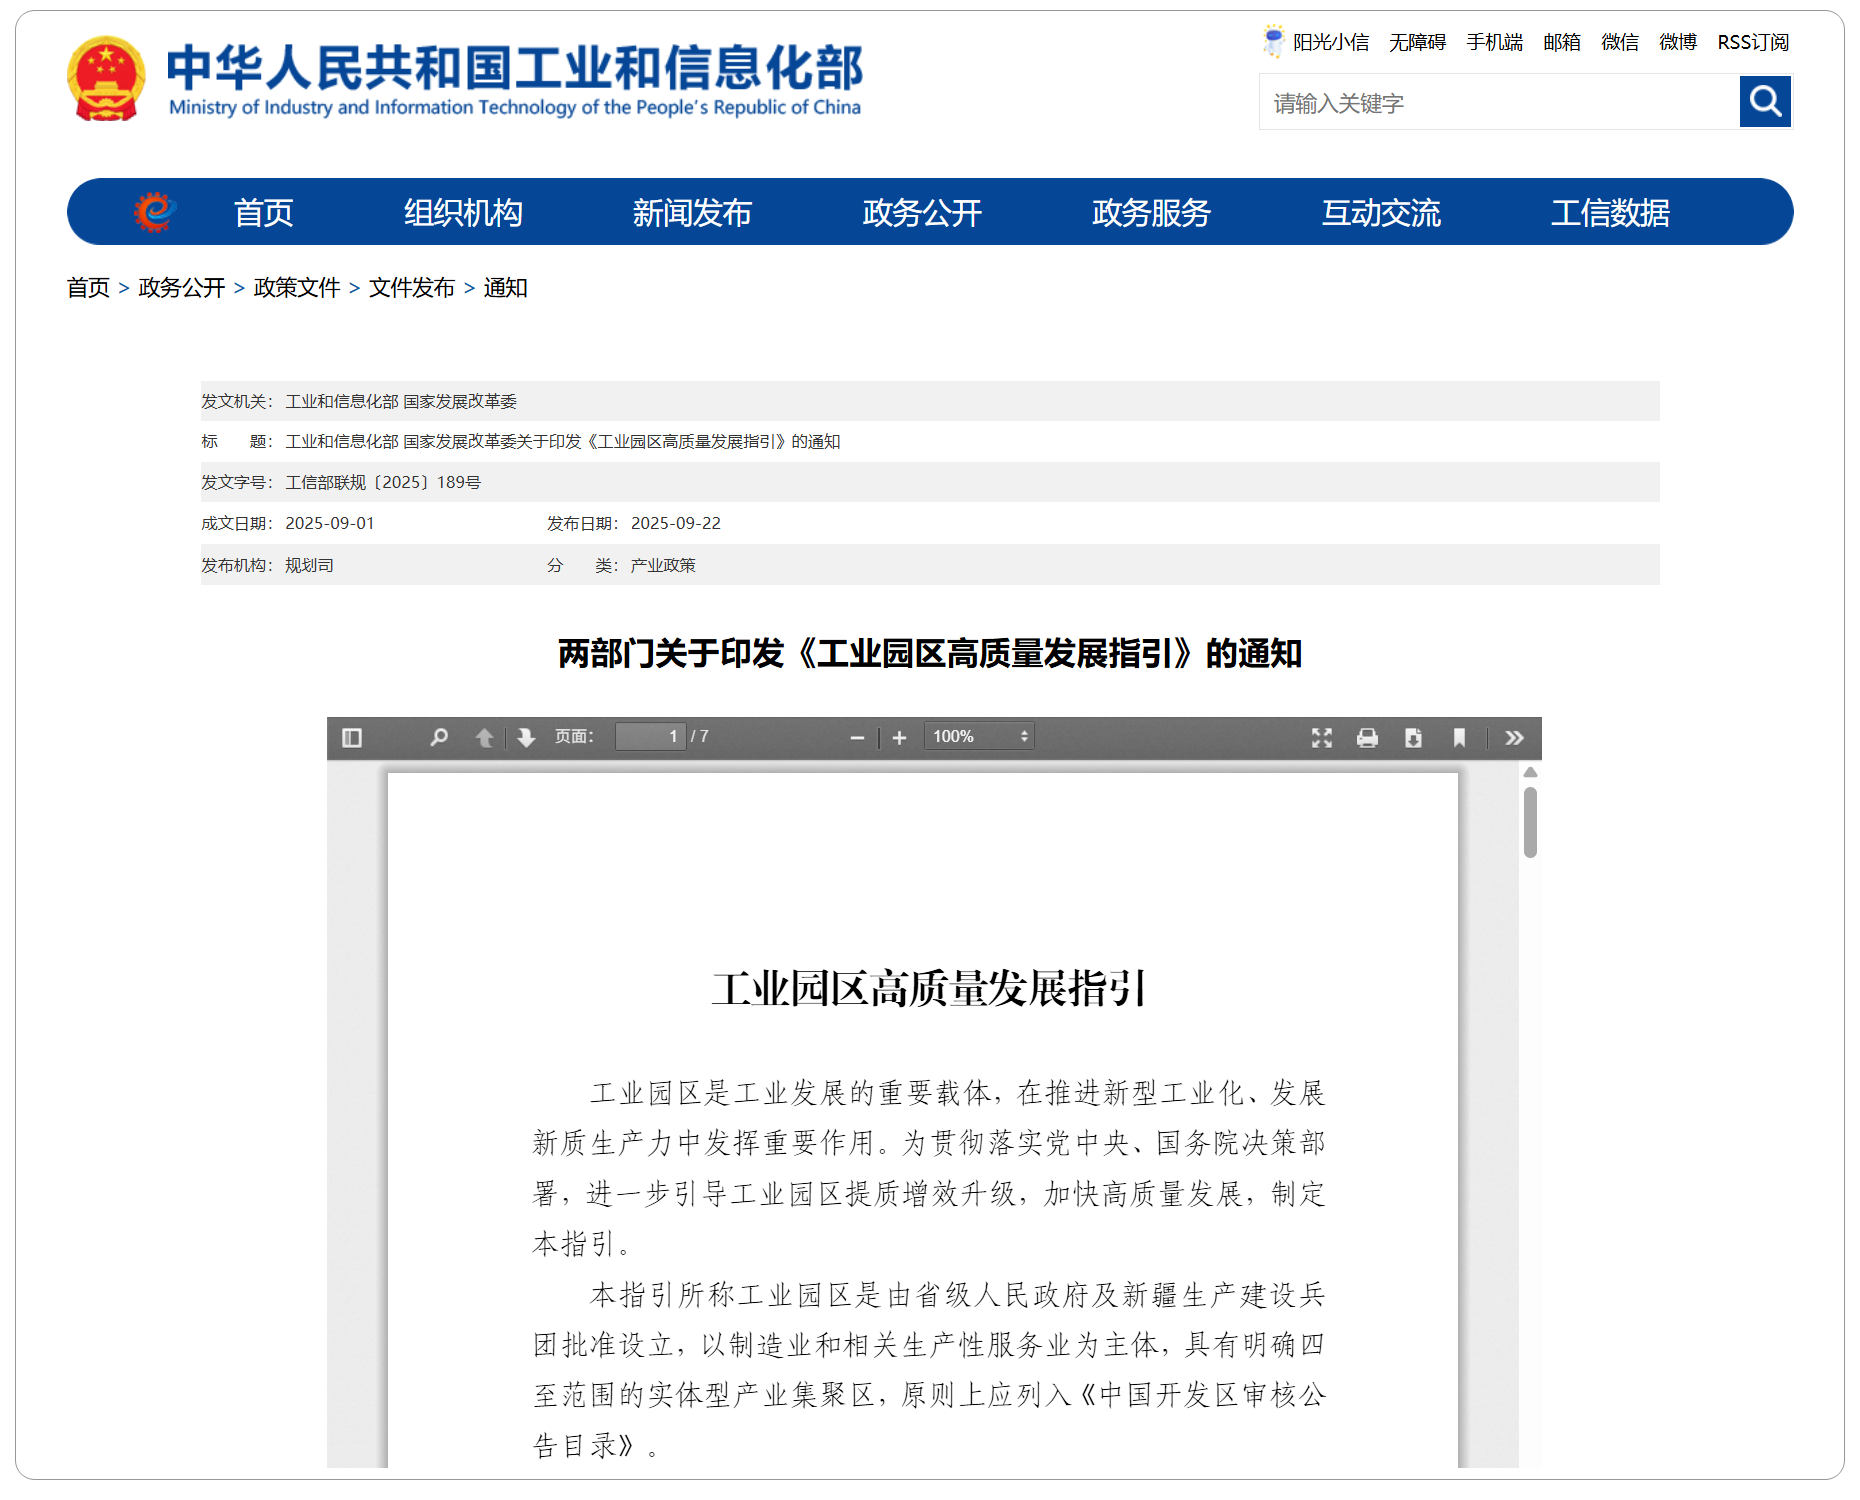The image size is (1860, 1500).
Task: Expand the PDF viewer tools menu
Action: [x=1514, y=738]
